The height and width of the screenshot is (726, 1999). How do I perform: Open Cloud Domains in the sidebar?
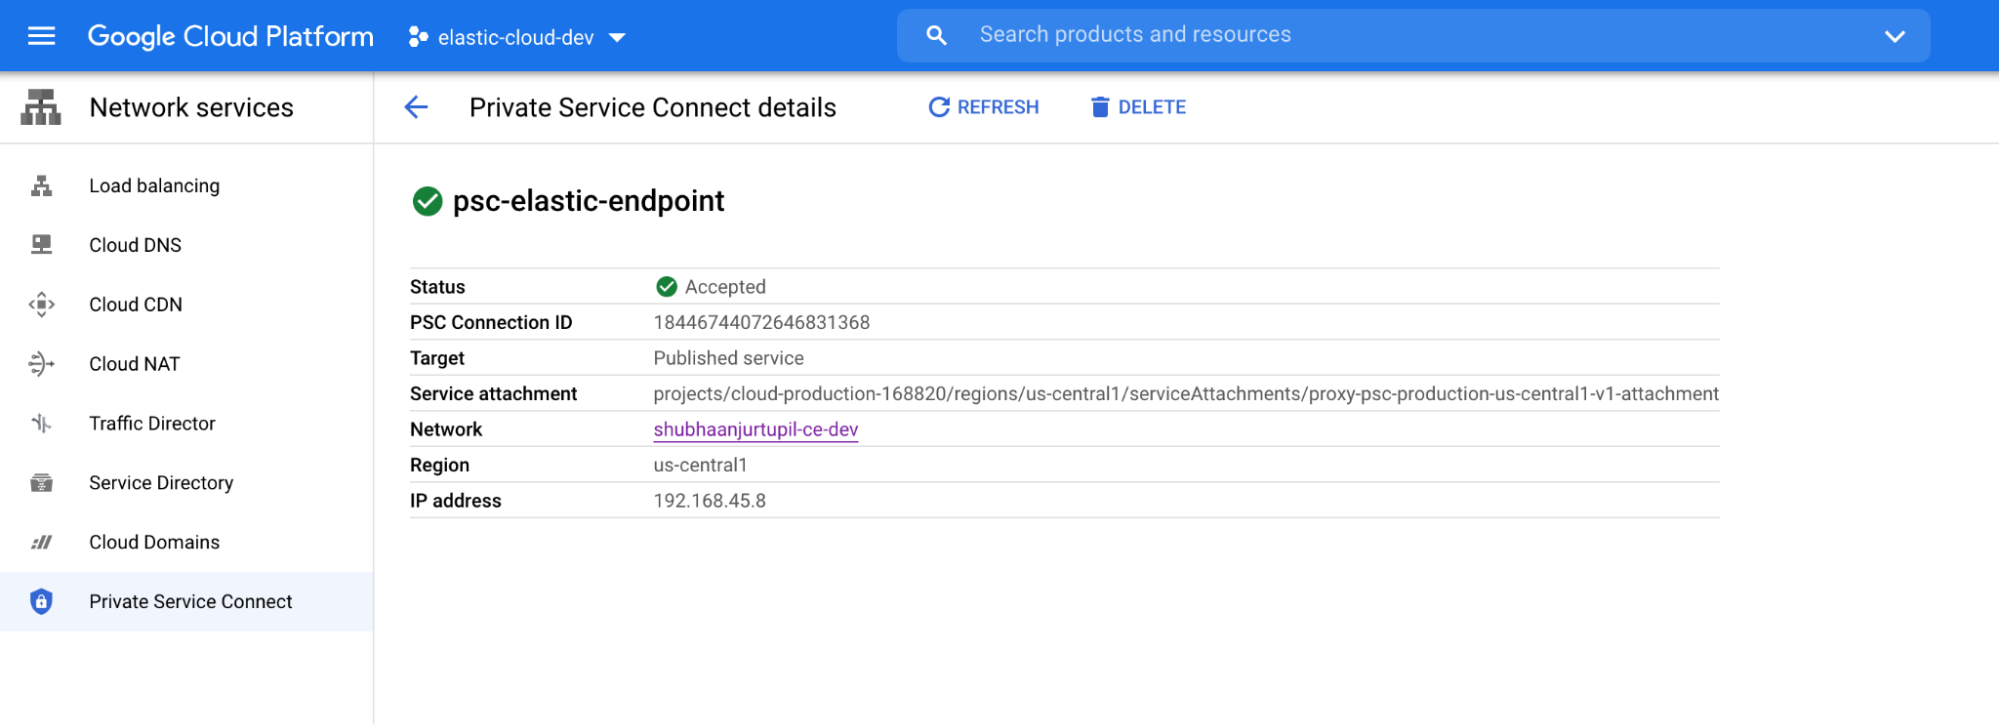[186, 542]
